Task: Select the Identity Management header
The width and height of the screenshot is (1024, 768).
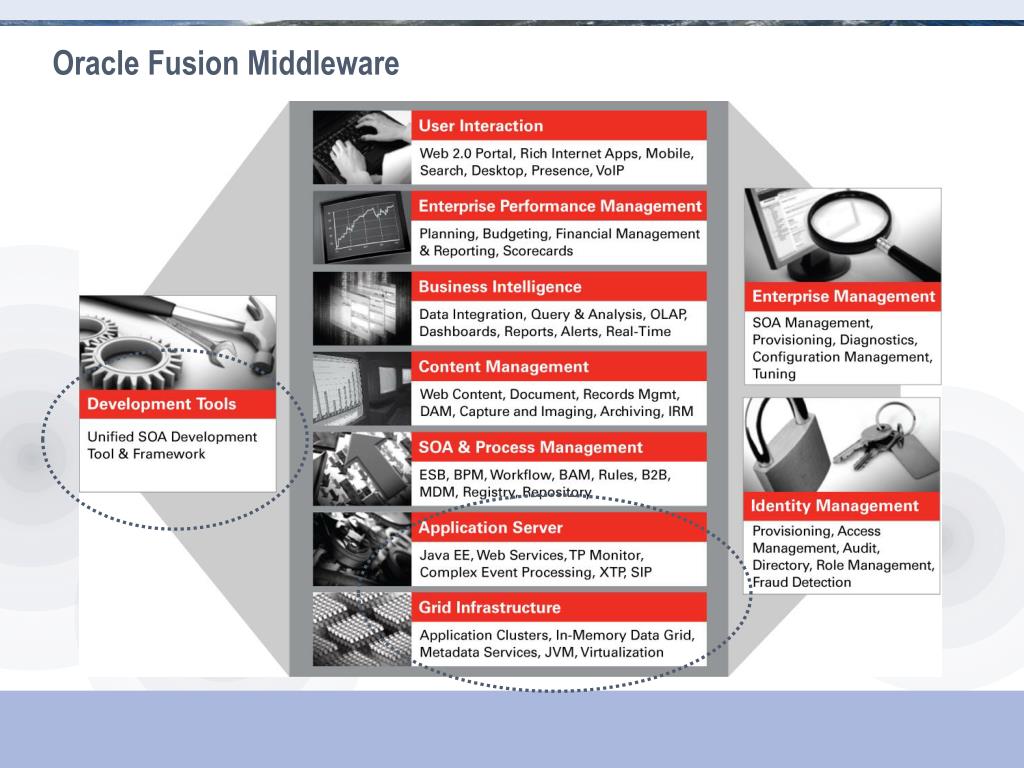Action: pos(842,506)
